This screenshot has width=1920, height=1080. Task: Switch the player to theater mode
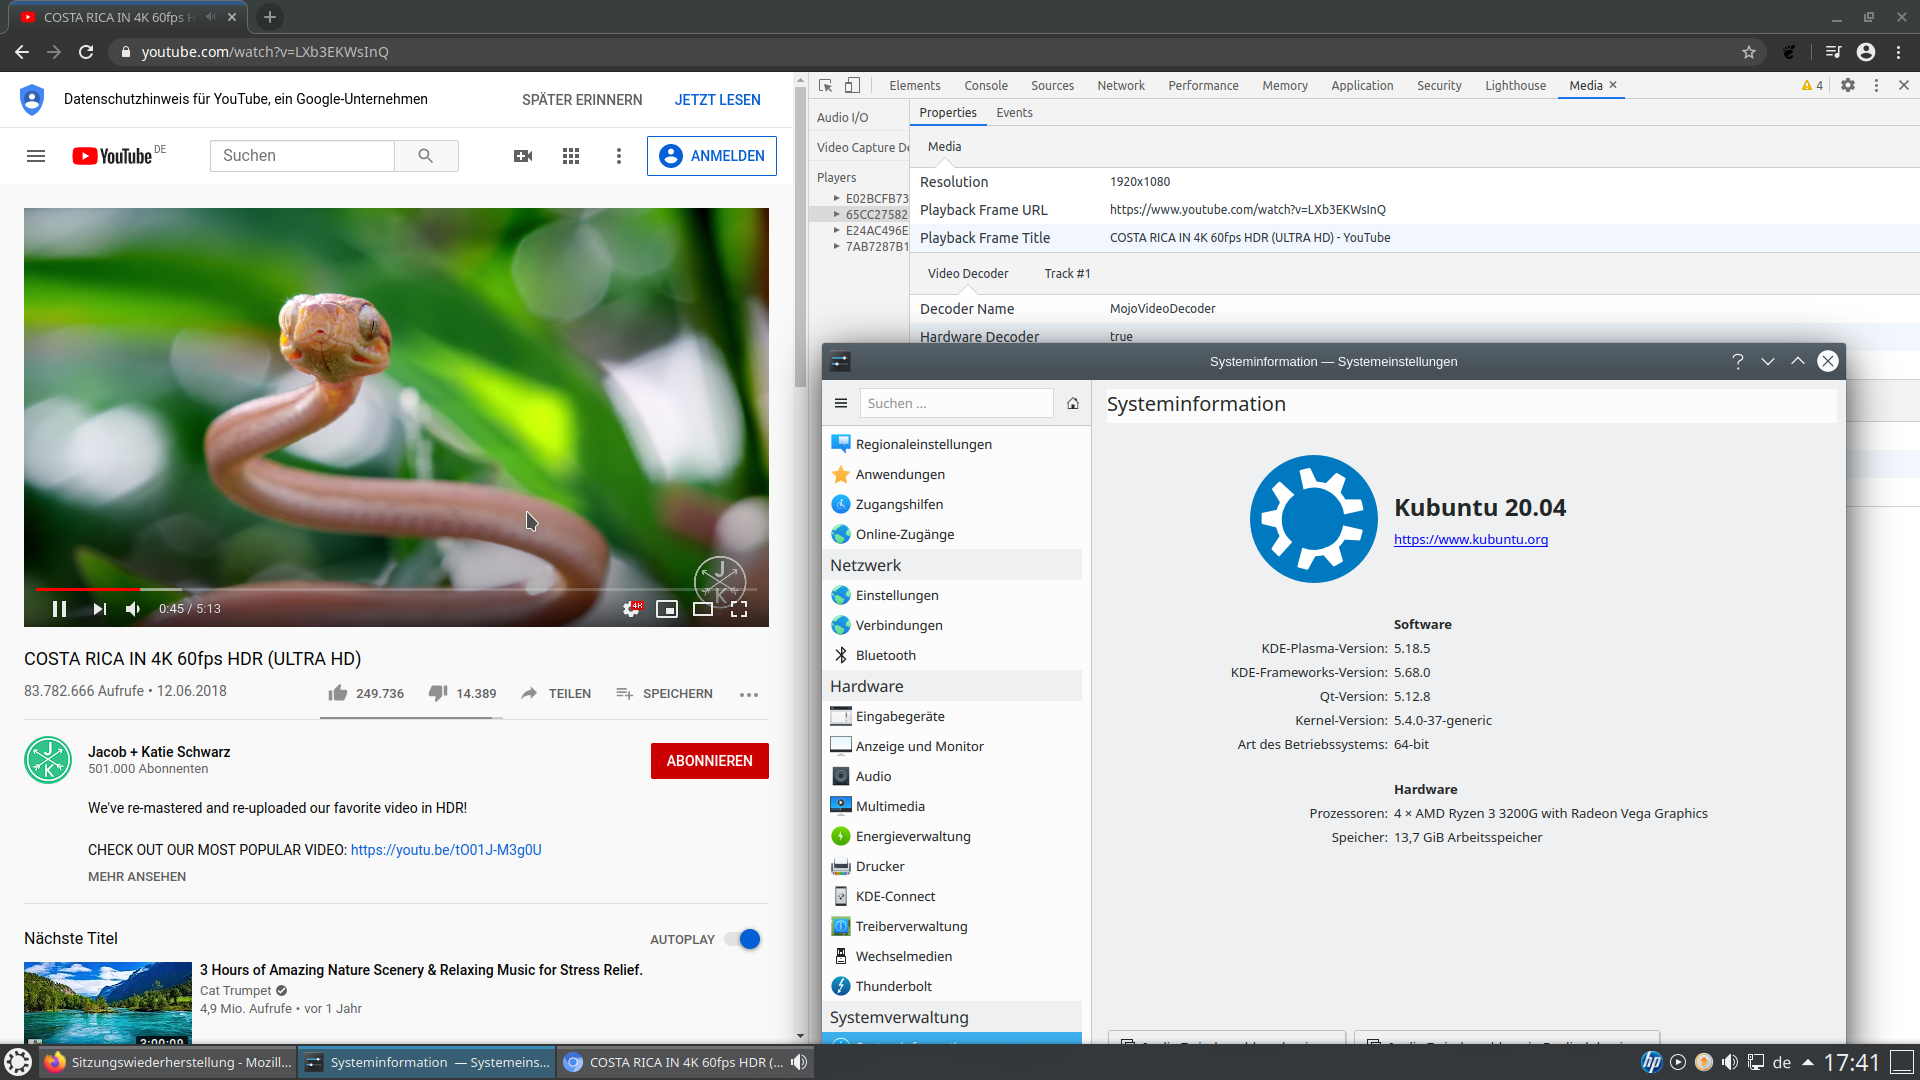click(703, 609)
